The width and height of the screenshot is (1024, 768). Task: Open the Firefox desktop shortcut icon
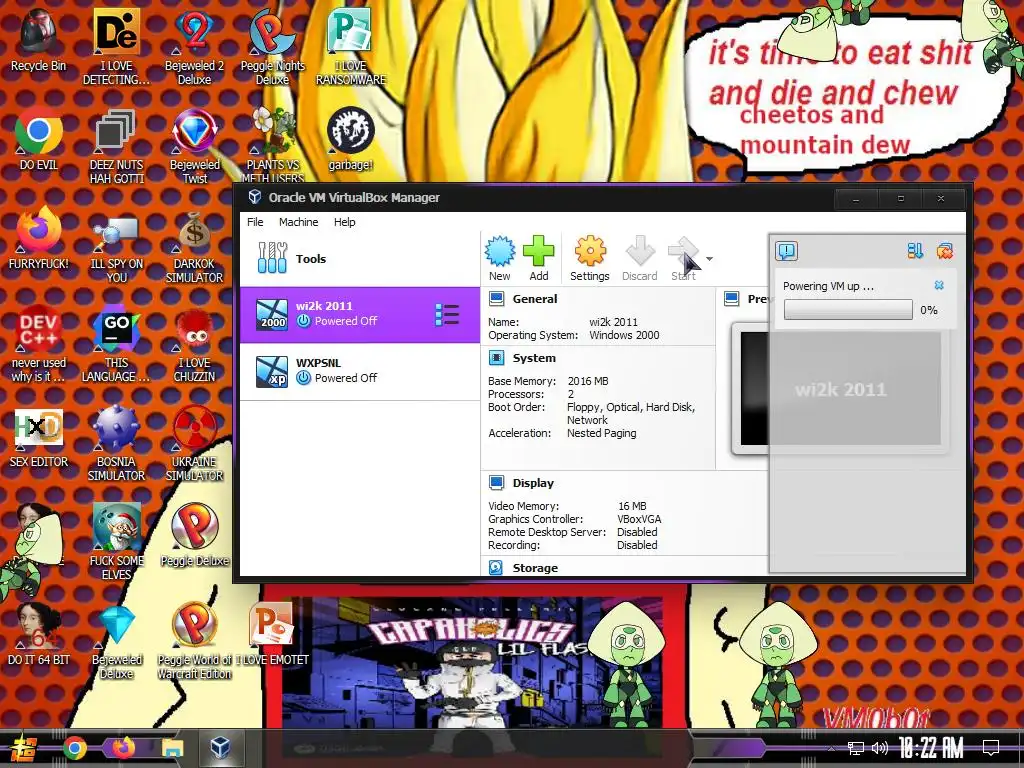click(x=39, y=238)
